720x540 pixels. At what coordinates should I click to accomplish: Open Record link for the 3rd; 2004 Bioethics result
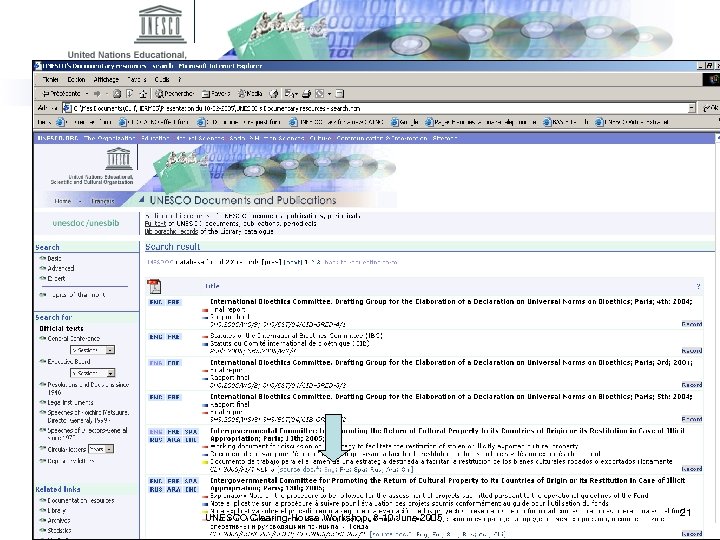click(692, 385)
